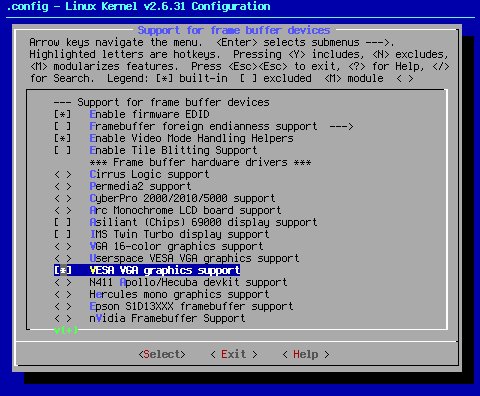The image size is (480, 396).
Task: Select N411 Apollo/Hecuba devkit support entry
Action: [188, 282]
